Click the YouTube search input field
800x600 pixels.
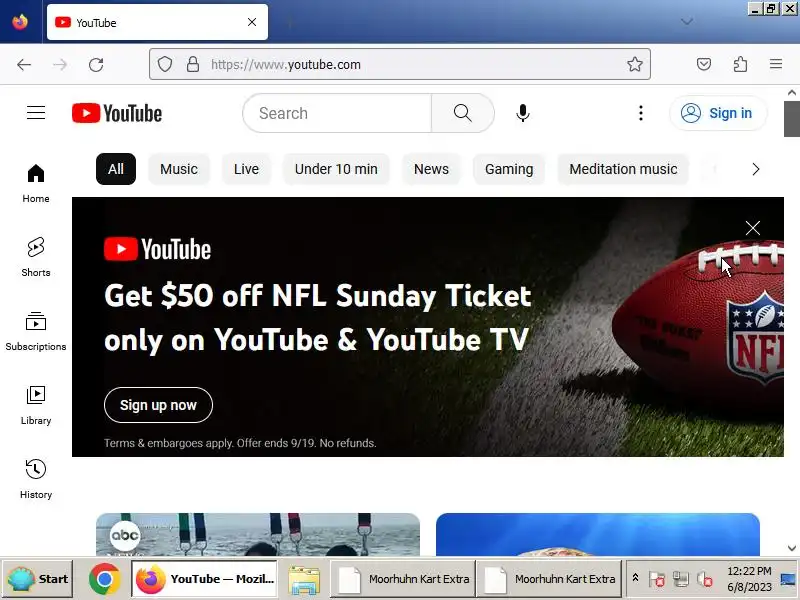click(337, 113)
